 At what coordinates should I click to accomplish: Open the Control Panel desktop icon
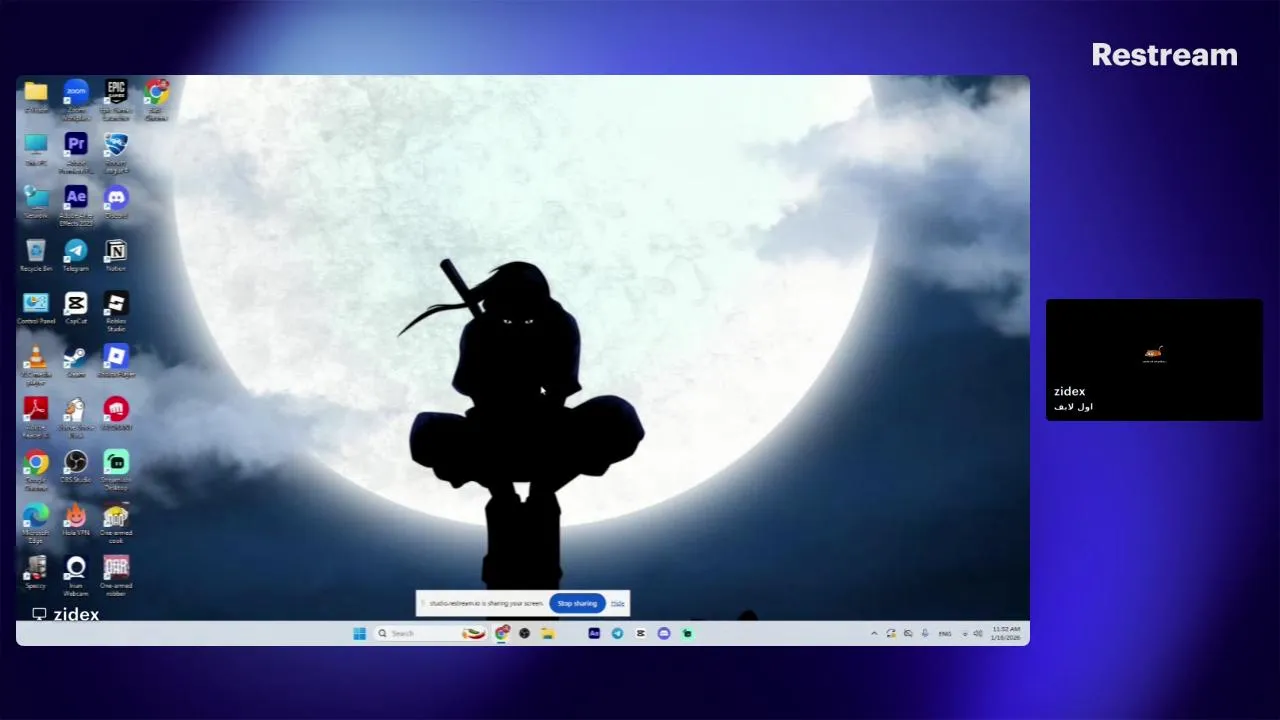pos(36,308)
